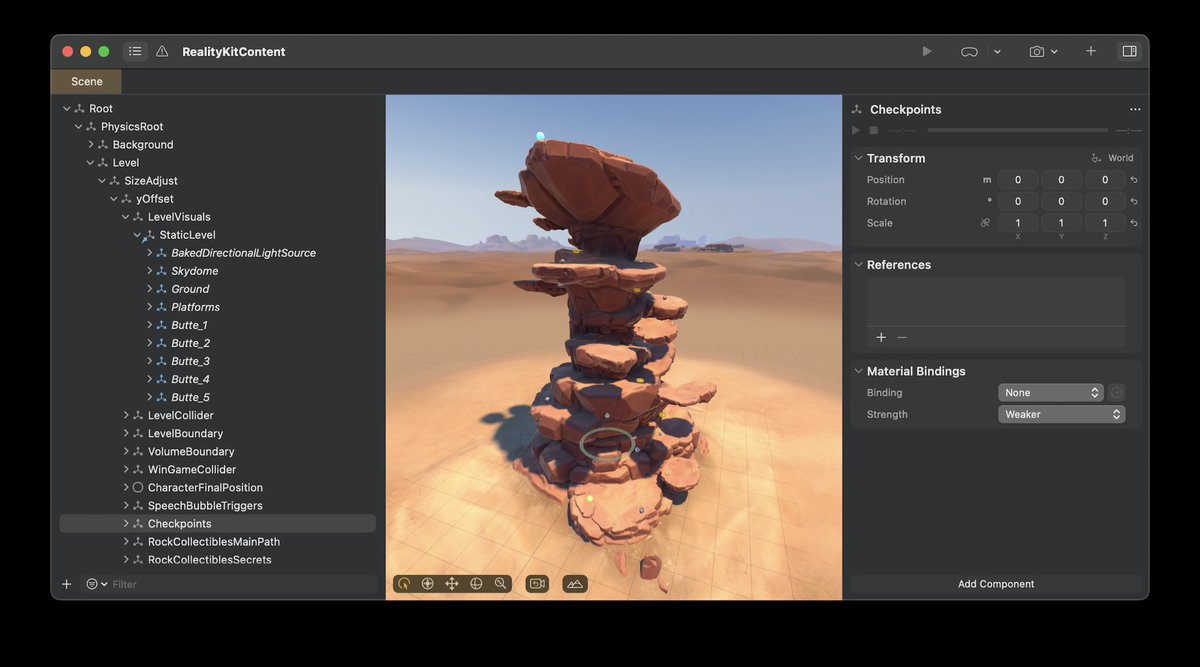Collapse the References section

(858, 265)
